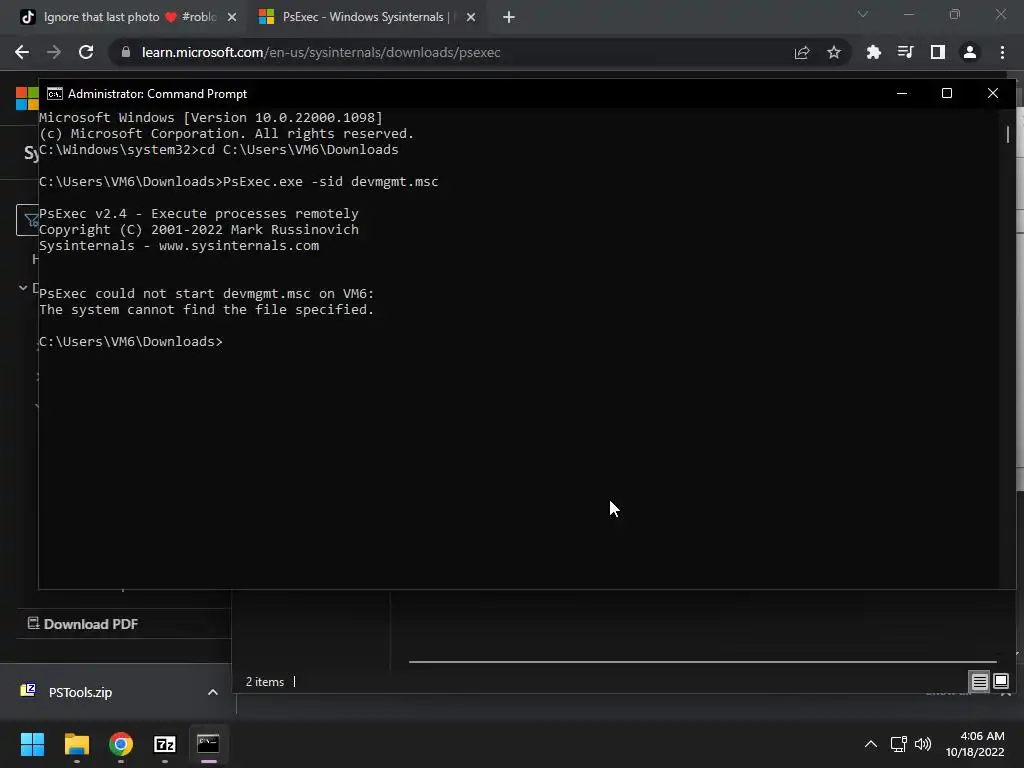Viewport: 1024px width, 768px height.
Task: Maximize the Command Prompt window
Action: coord(947,93)
